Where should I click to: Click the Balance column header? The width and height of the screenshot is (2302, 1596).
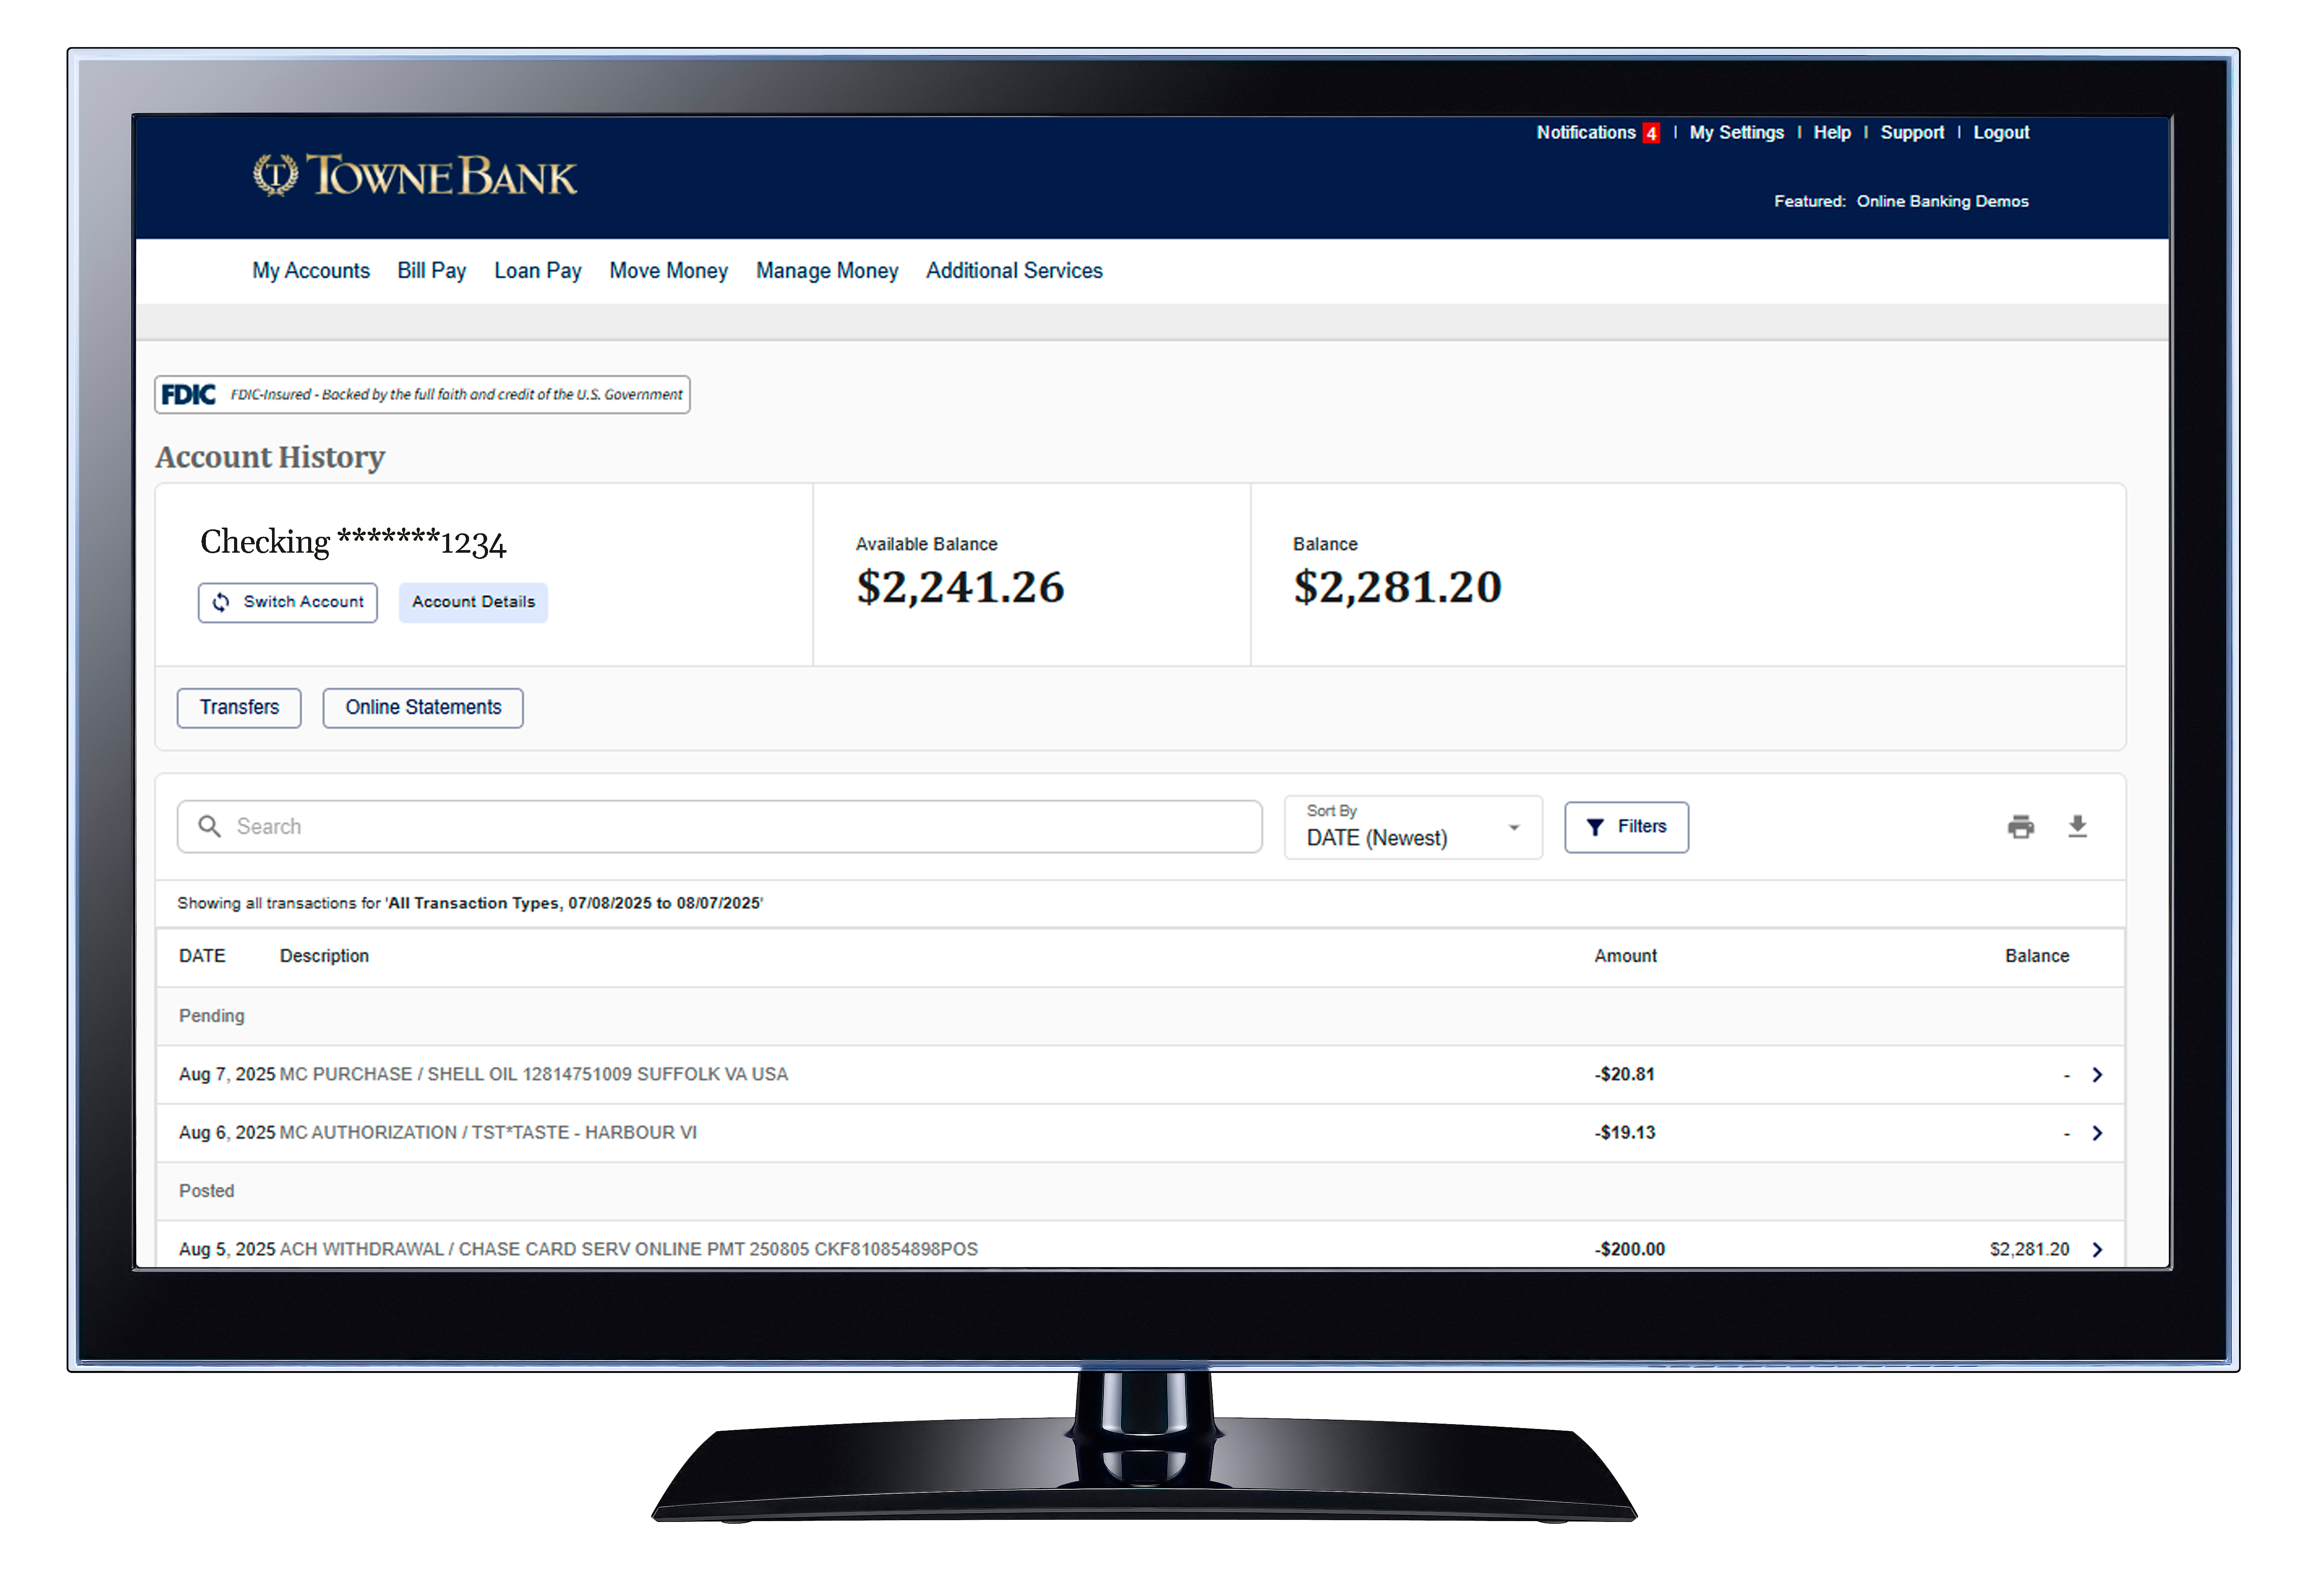click(x=2036, y=956)
